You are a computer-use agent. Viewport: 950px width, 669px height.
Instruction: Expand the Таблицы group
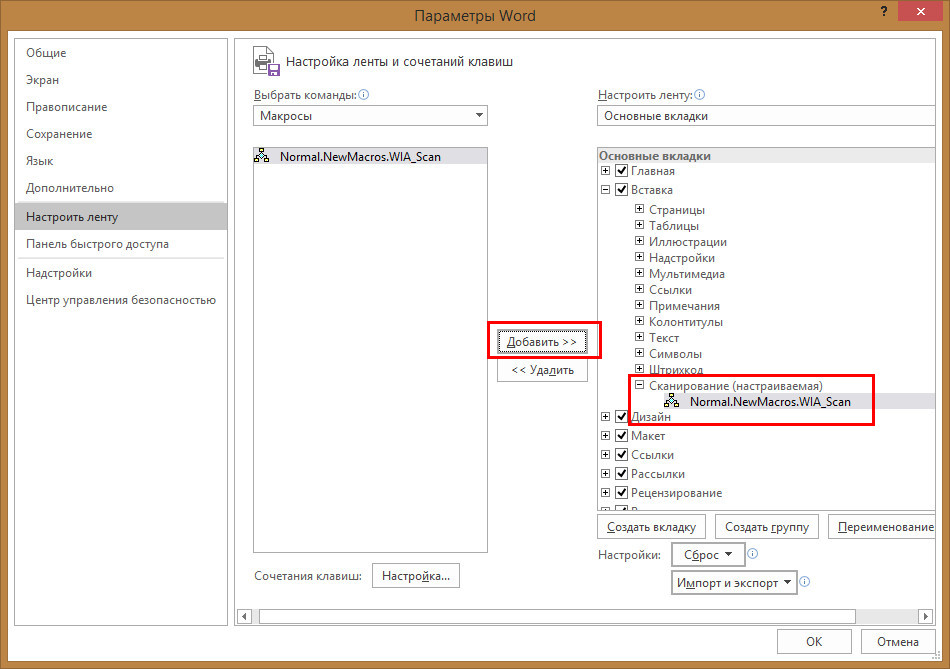639,225
